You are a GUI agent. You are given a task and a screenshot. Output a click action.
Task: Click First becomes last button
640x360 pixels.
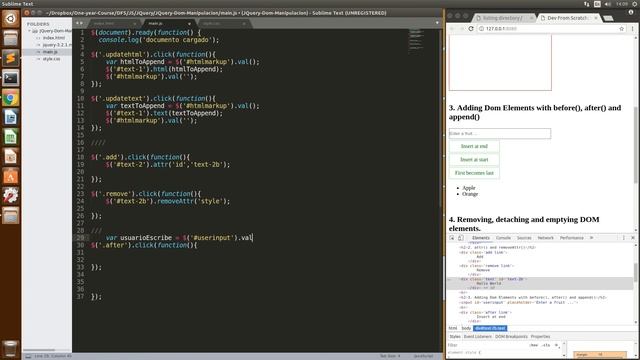pos(474,173)
